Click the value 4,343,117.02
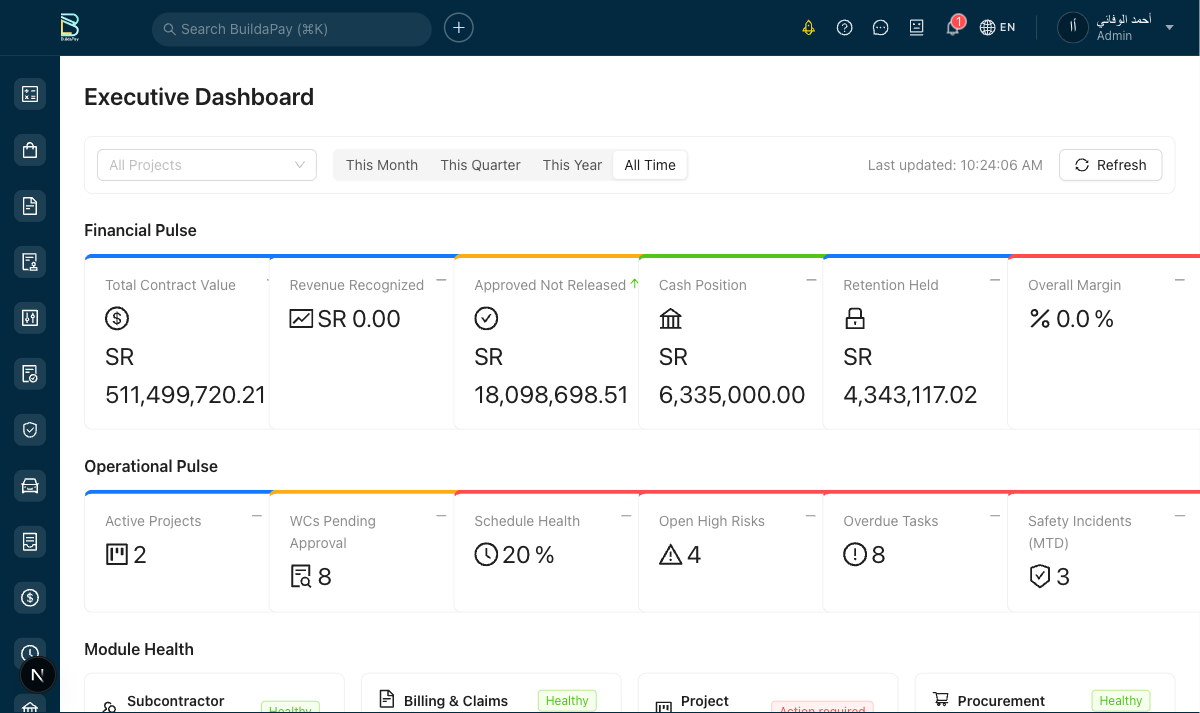The width and height of the screenshot is (1200, 713). tap(910, 395)
